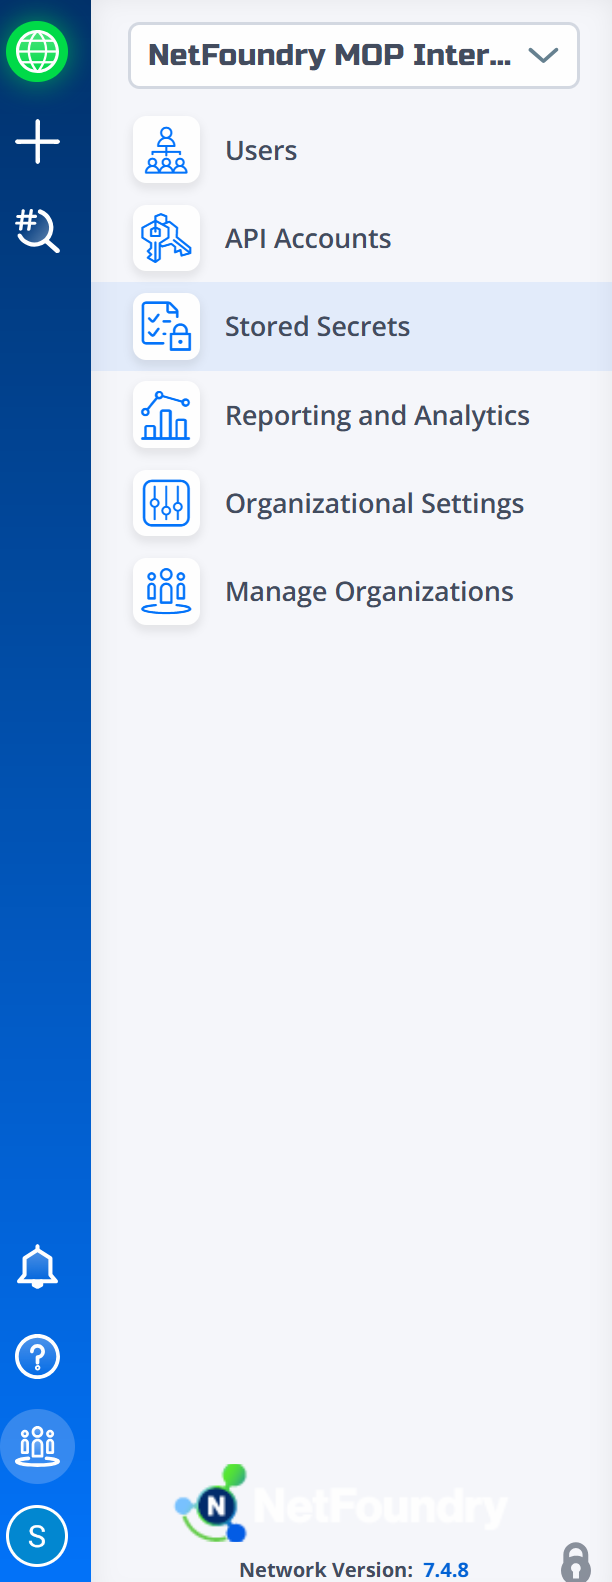
Task: Open notifications bell icon
Action: click(x=38, y=1267)
